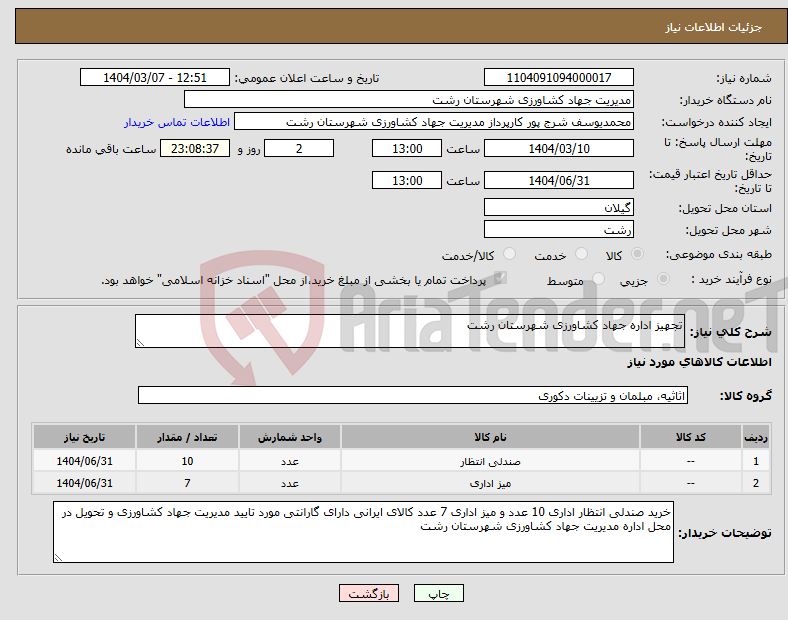
Task: Select the جزیی purchase type radio
Action: pyautogui.click(x=663, y=278)
